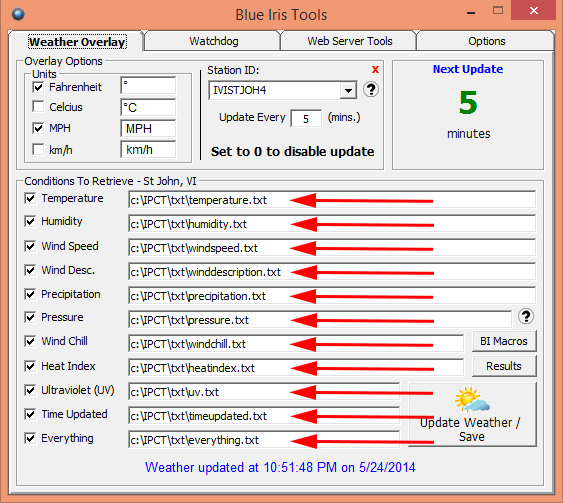Toggle the Pressure checkbox

pos(30,317)
